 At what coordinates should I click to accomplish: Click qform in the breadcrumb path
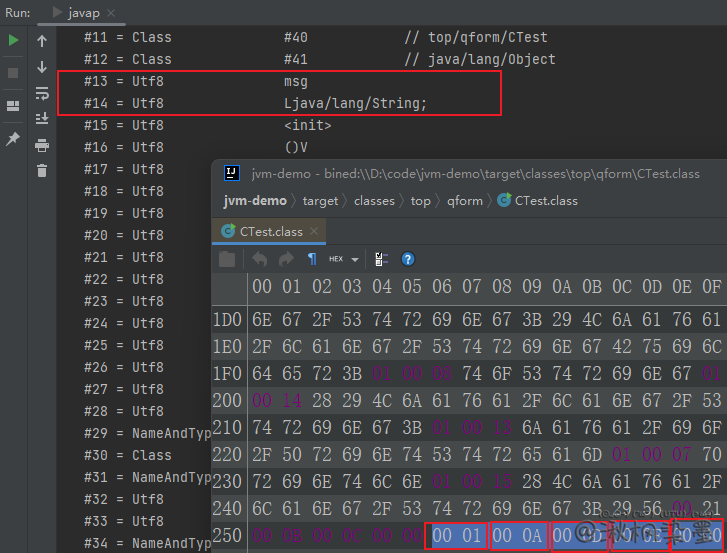pyautogui.click(x=464, y=200)
